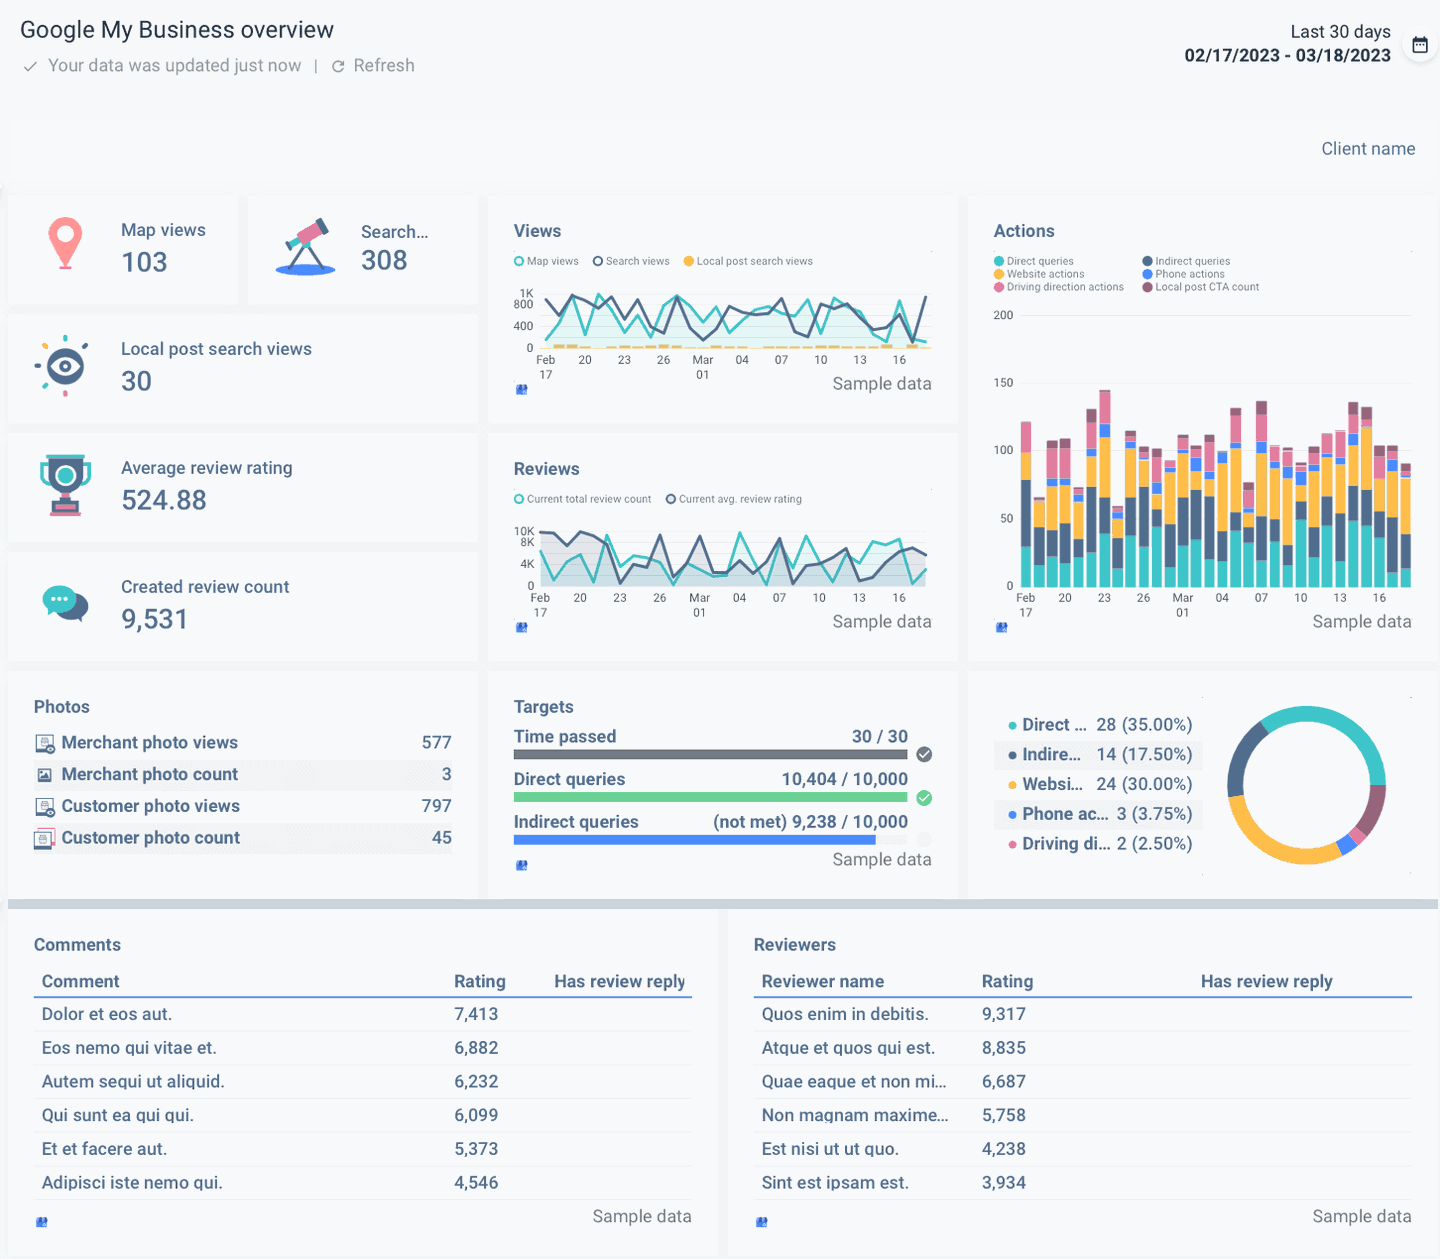Click the trophy icon for Average review rating
Image resolution: width=1440 pixels, height=1259 pixels.
64,485
